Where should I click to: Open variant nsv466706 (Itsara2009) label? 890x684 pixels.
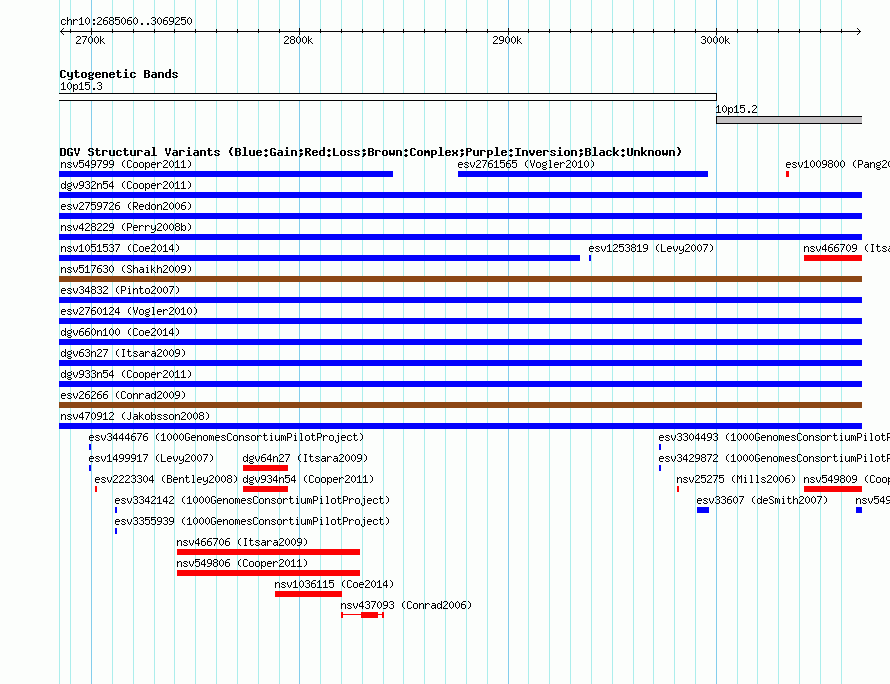click(x=242, y=542)
